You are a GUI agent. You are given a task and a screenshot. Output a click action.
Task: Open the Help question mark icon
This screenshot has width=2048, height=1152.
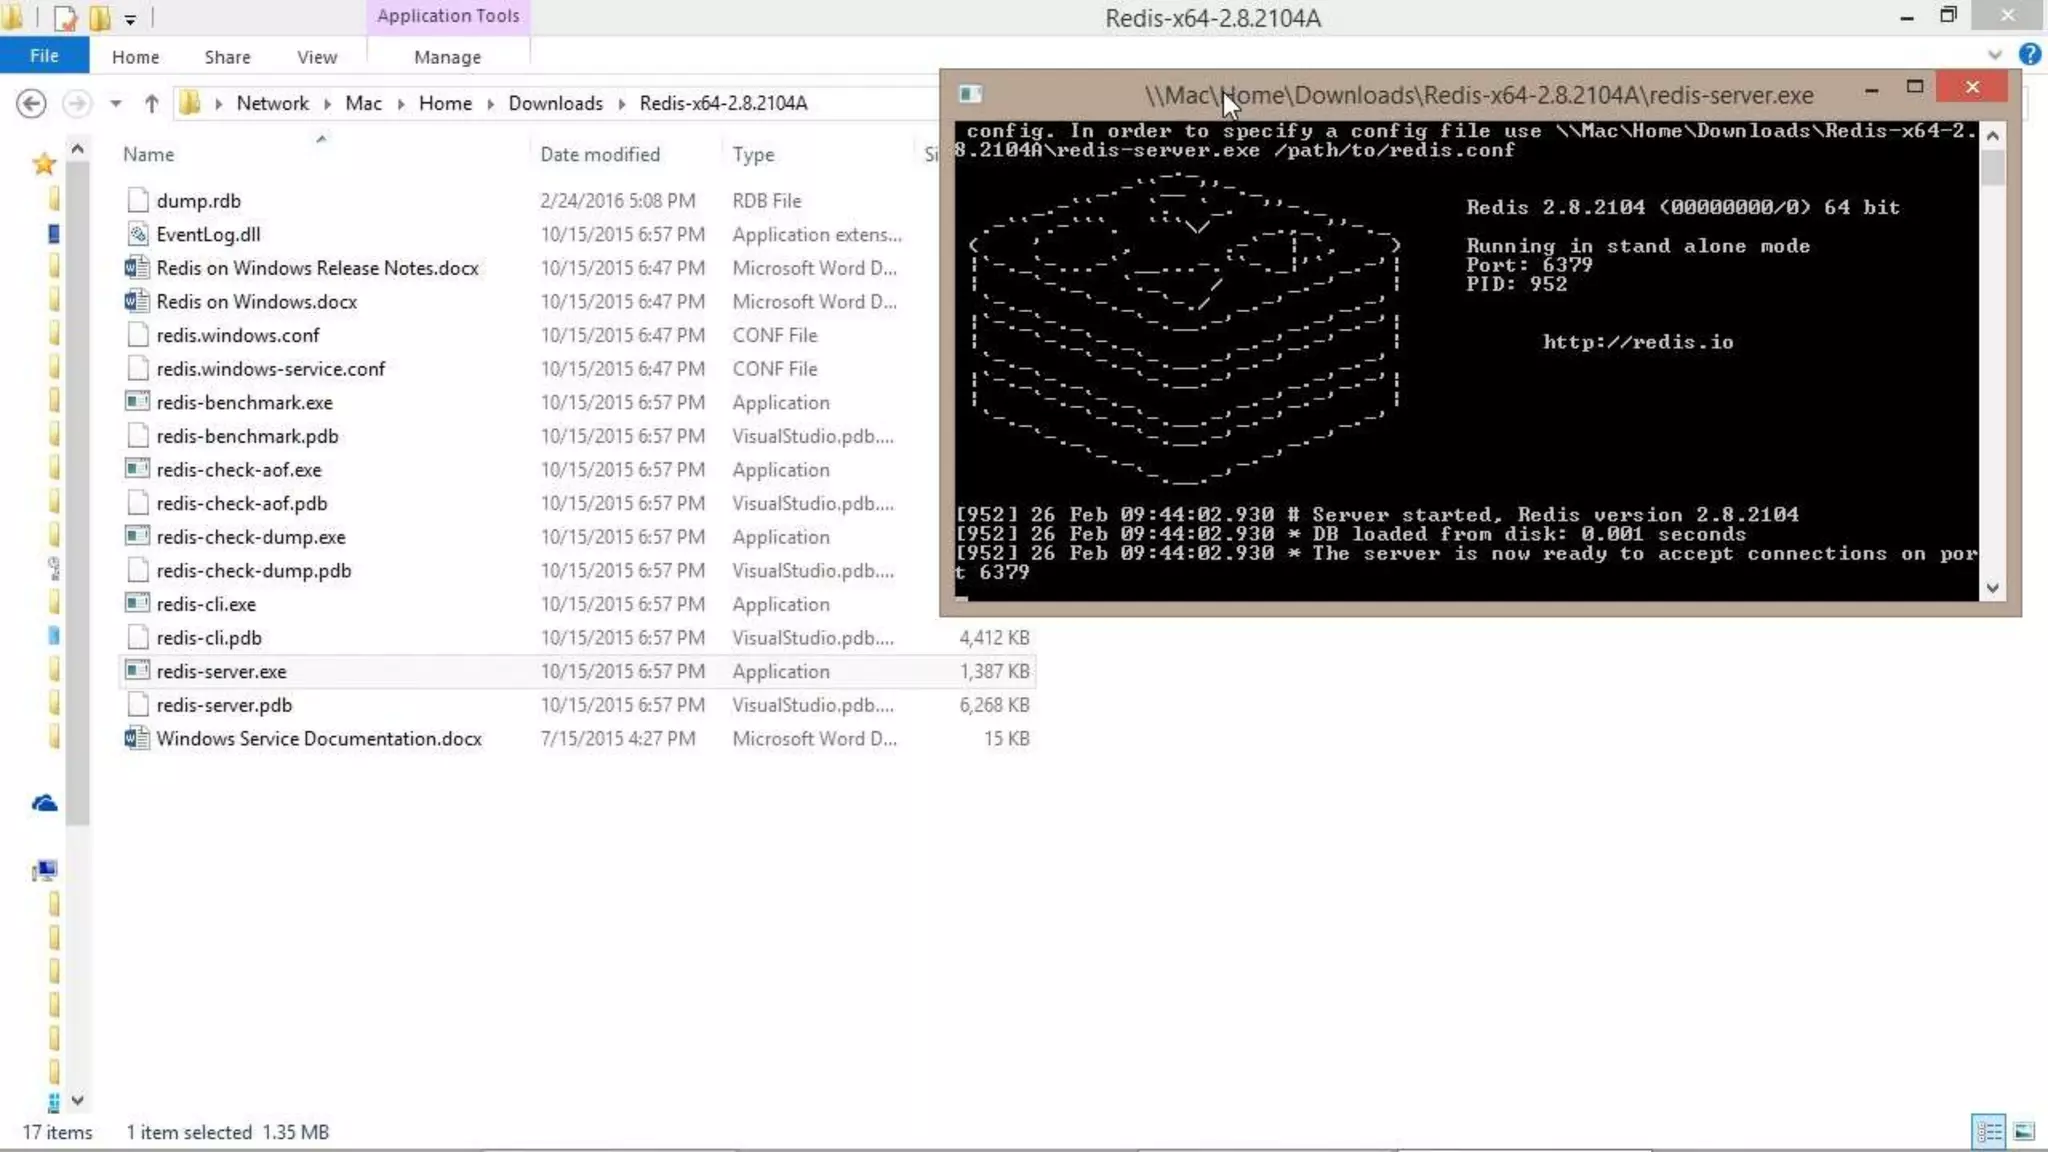tap(2029, 55)
